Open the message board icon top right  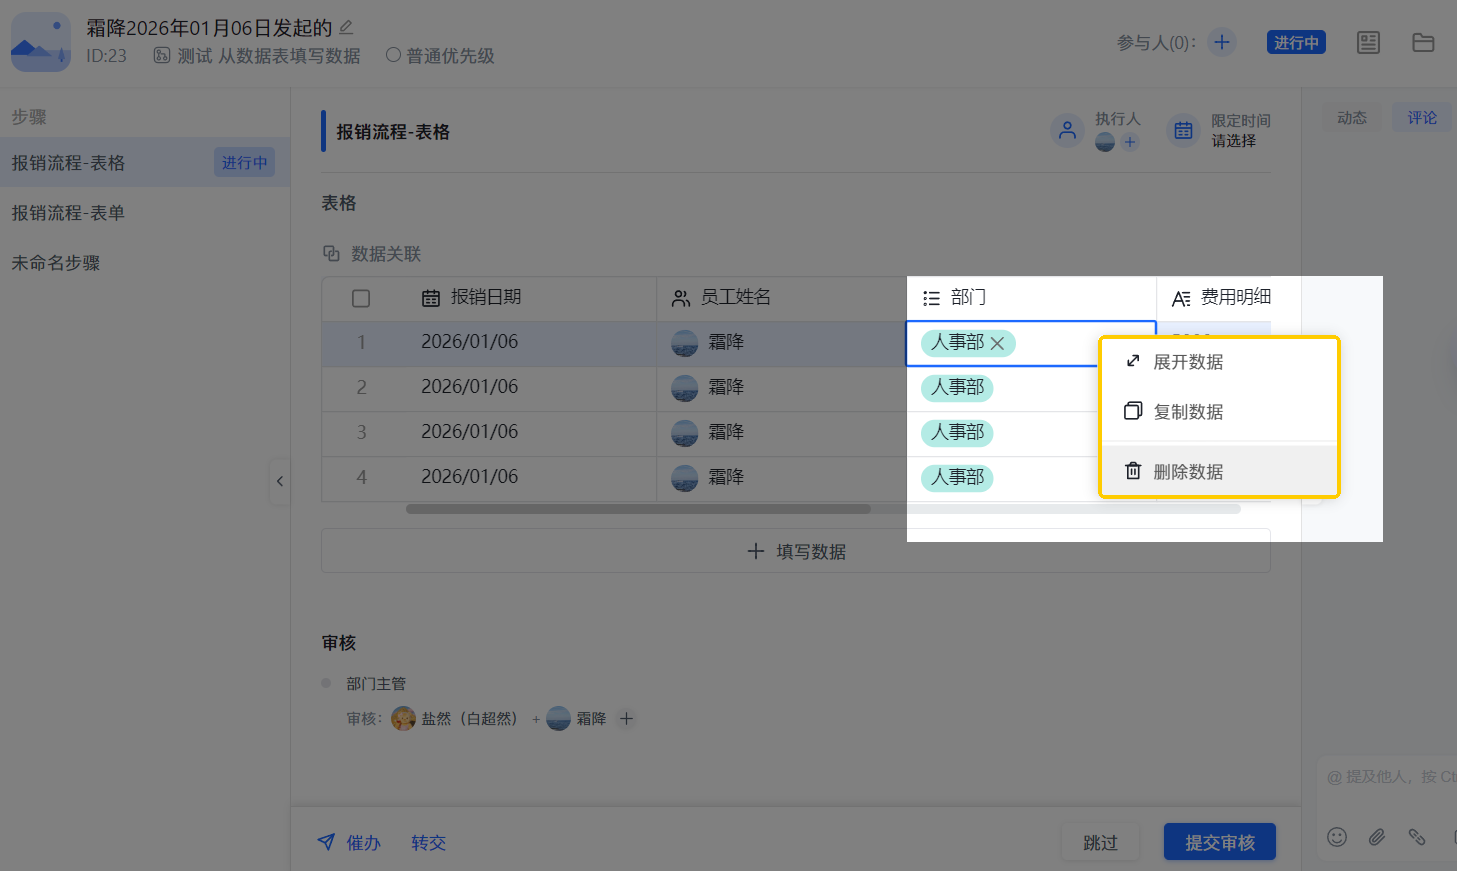click(x=1368, y=42)
